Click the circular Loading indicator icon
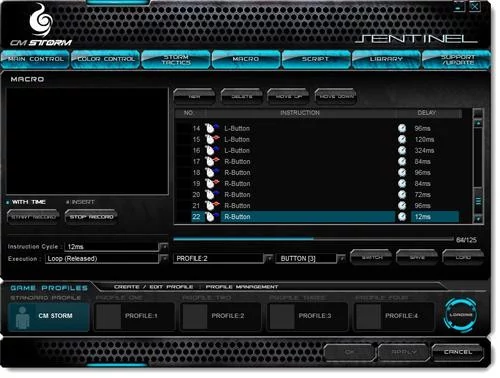 coord(461,315)
